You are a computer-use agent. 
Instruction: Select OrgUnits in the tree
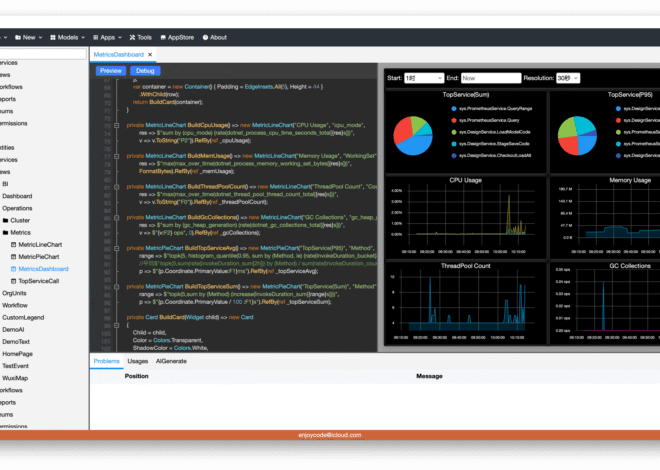click(x=14, y=294)
